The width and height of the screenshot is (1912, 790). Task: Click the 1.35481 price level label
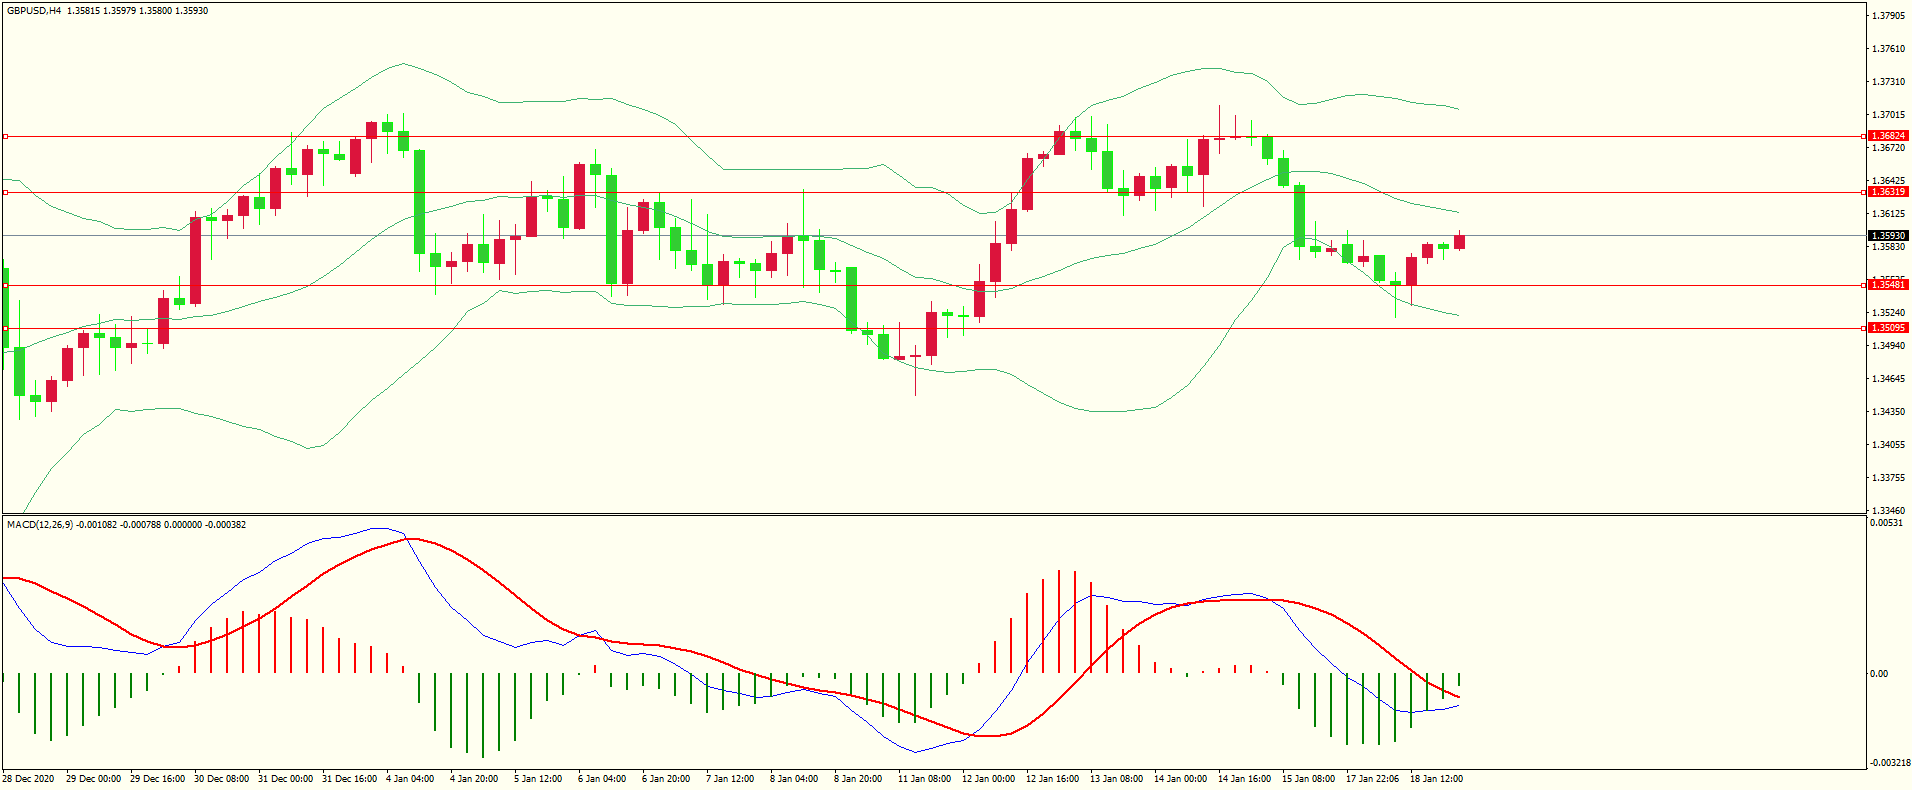(1888, 285)
